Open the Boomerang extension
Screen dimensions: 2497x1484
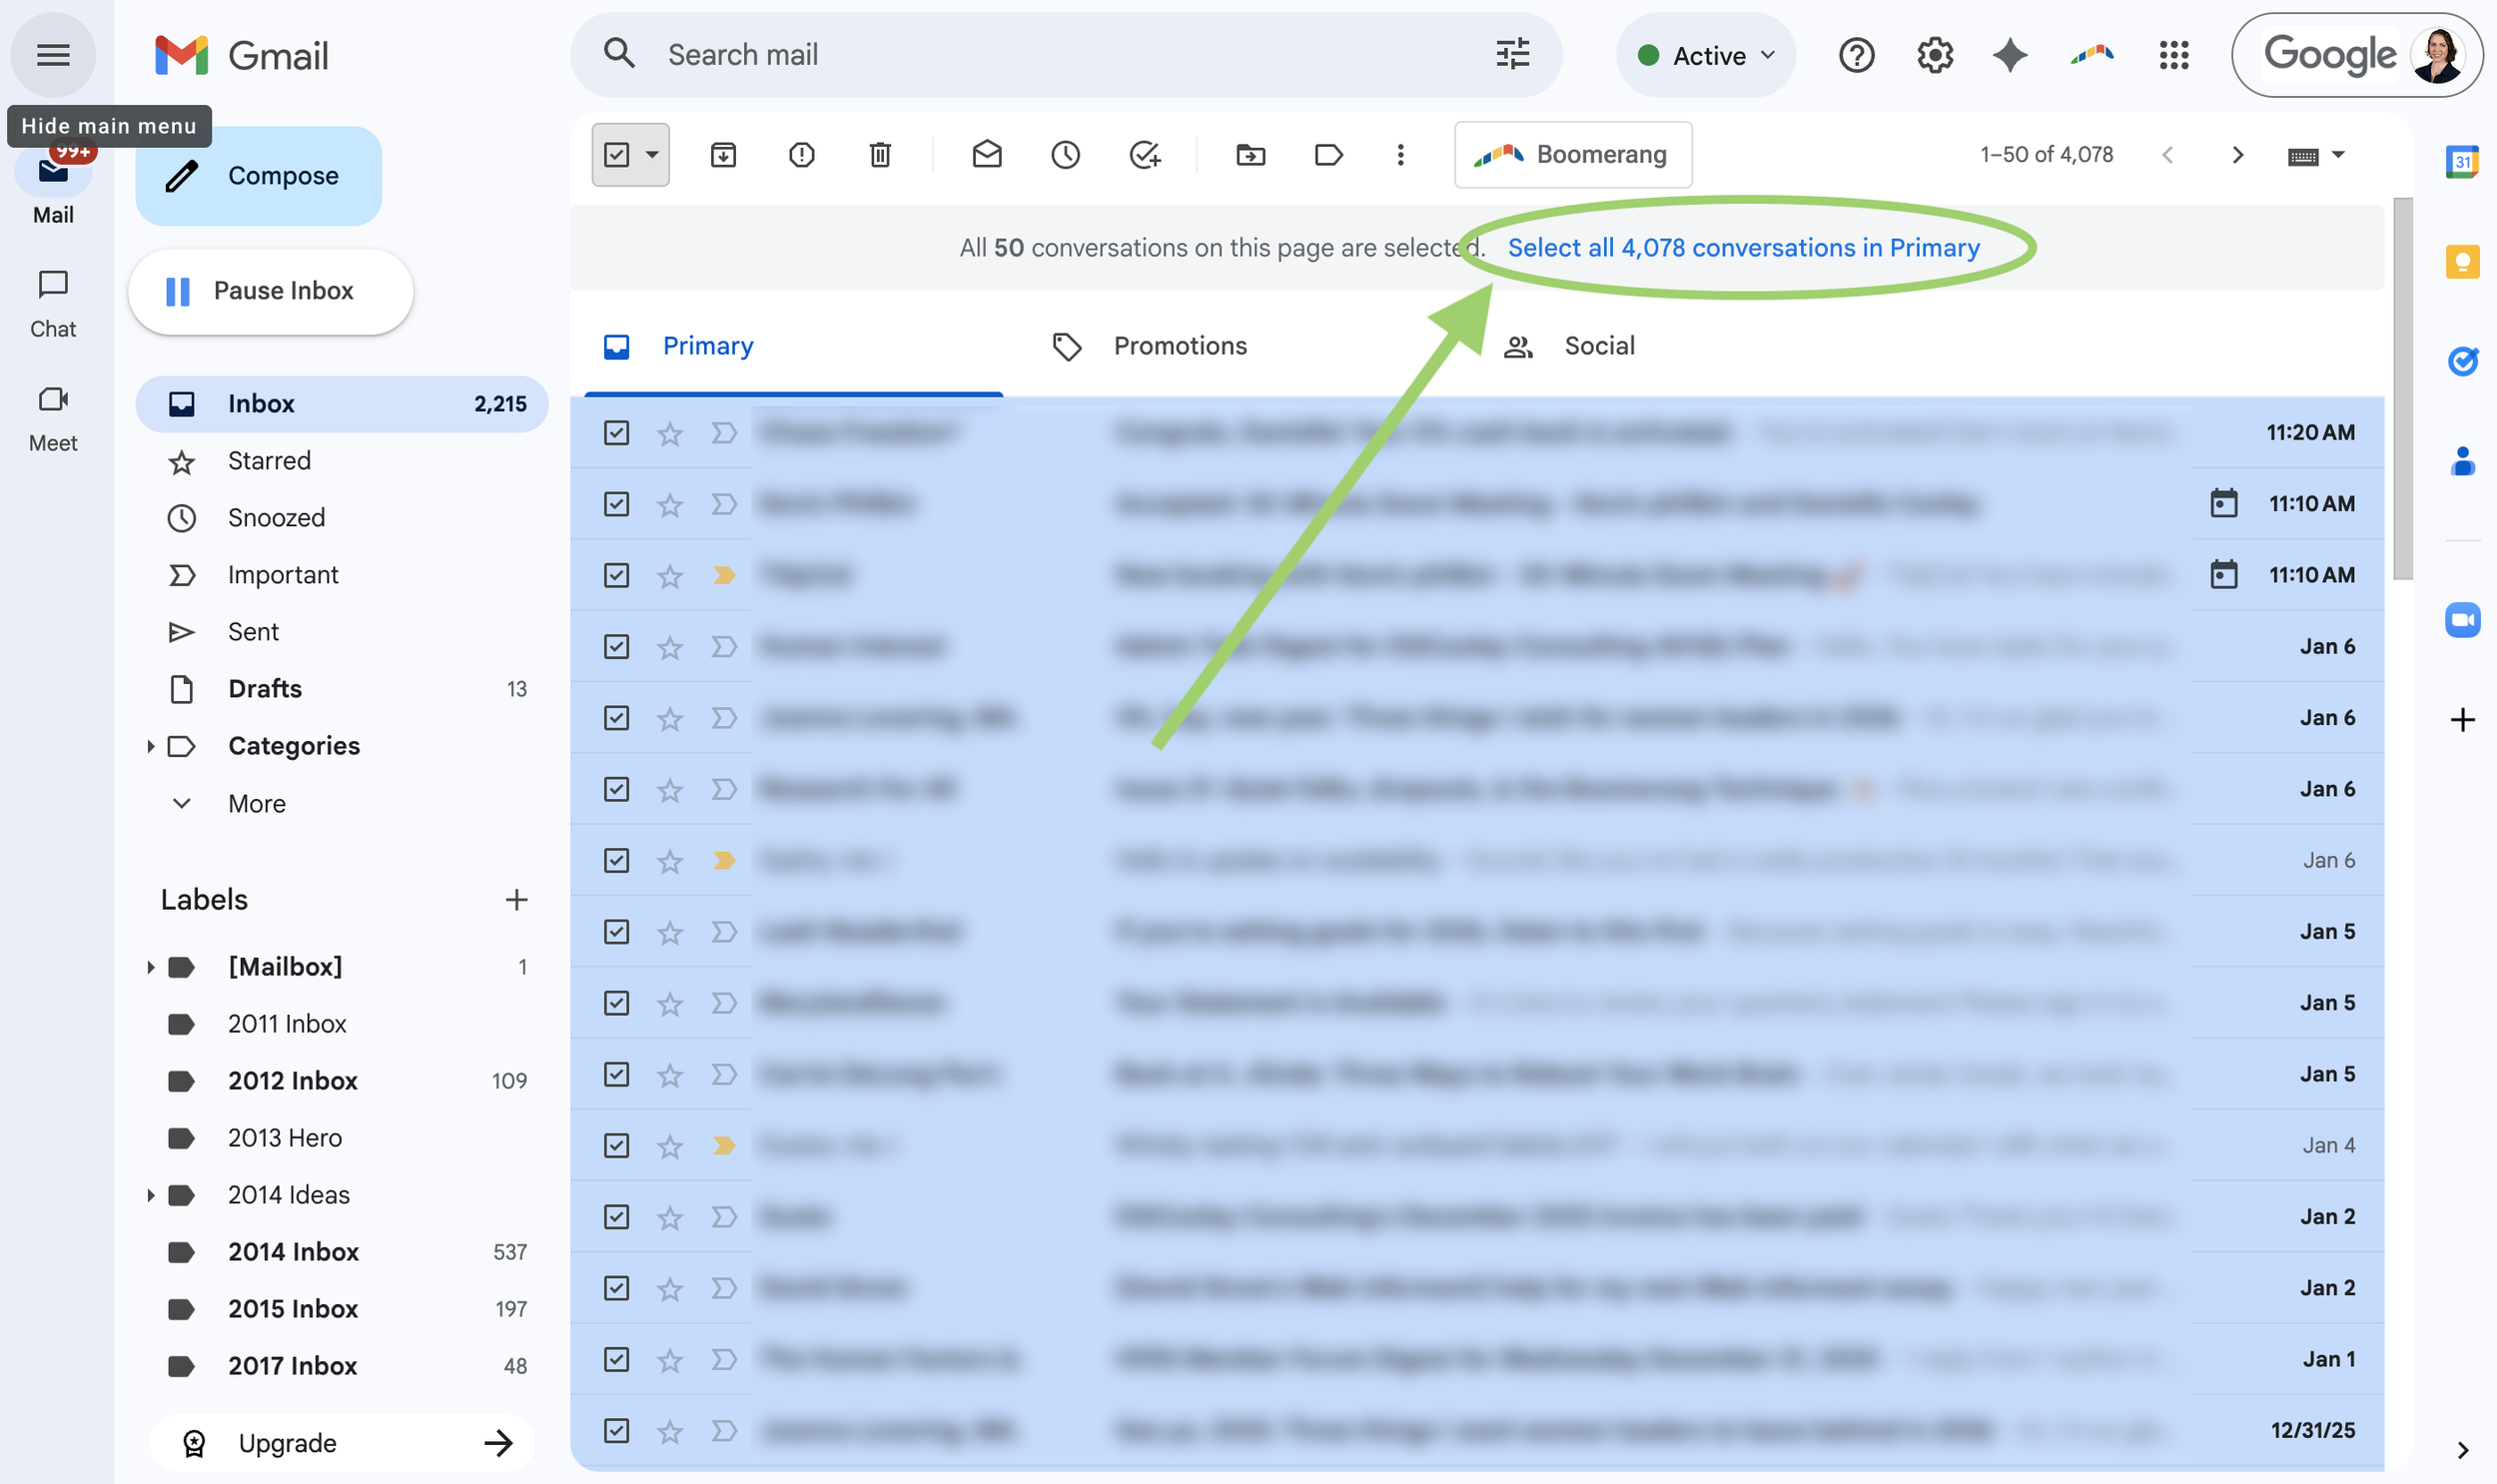coord(1572,154)
